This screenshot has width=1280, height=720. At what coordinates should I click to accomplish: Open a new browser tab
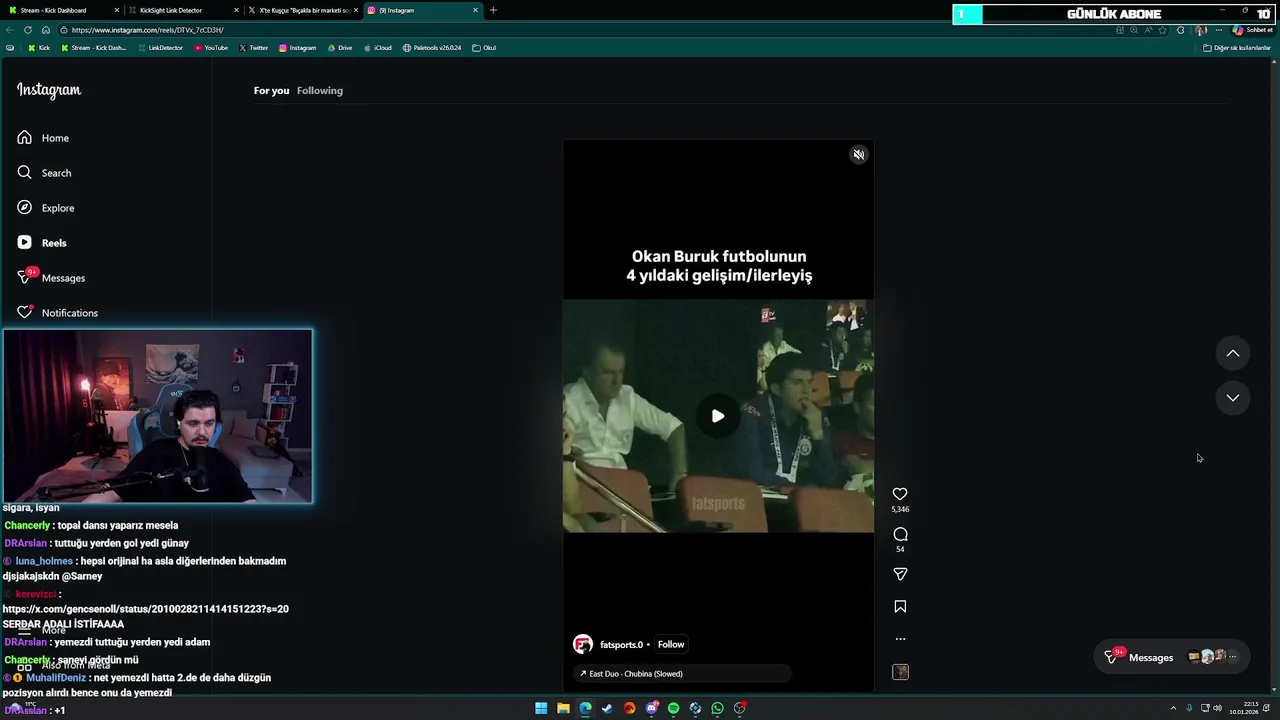pos(493,10)
